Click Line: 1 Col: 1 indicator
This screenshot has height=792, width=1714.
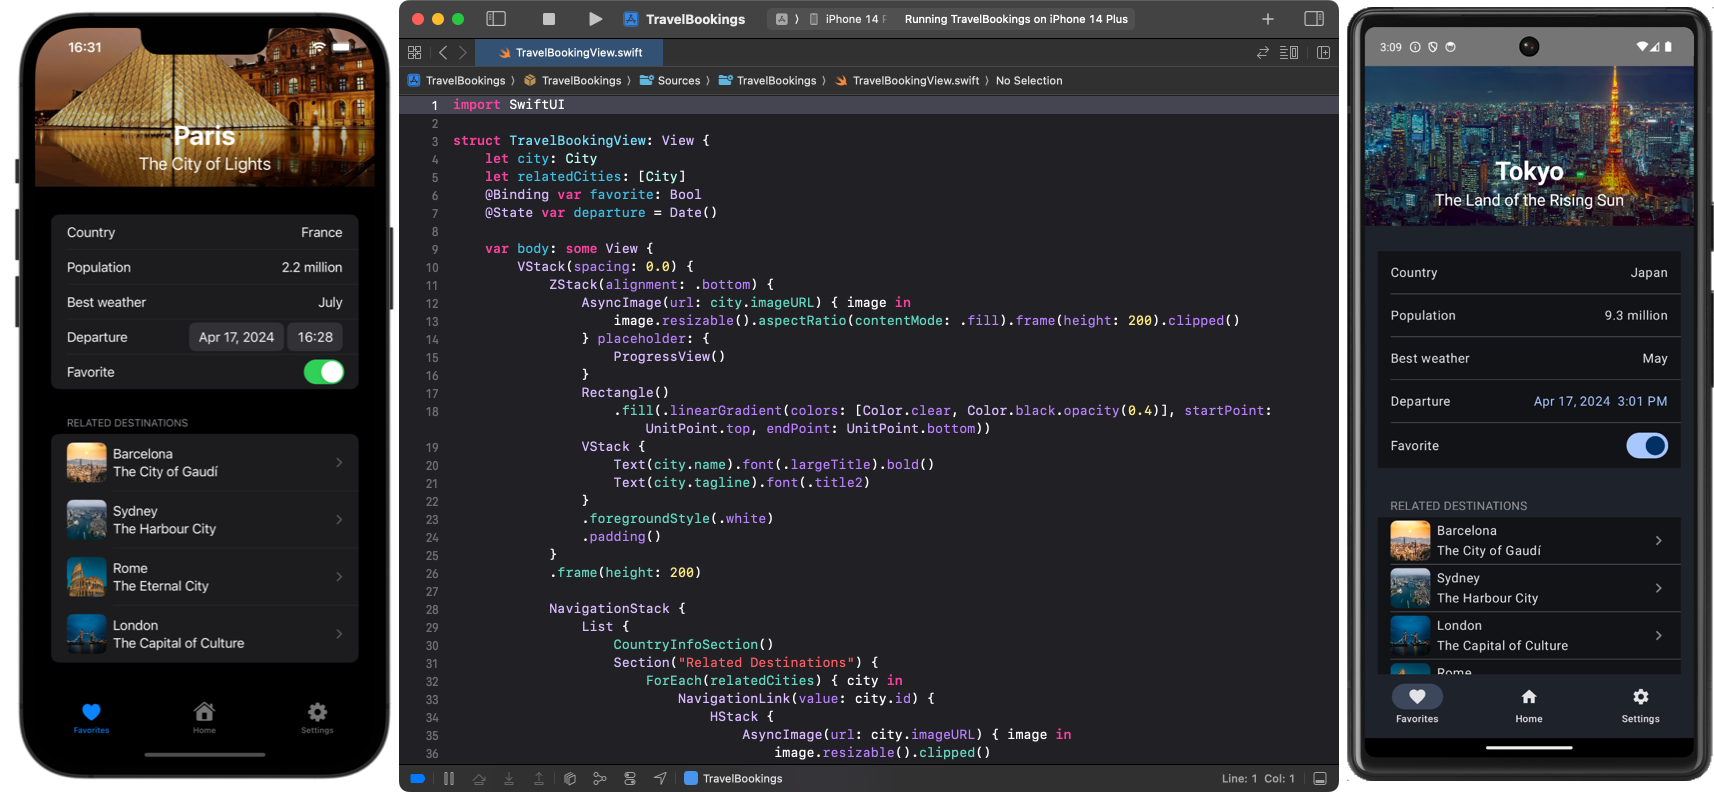point(1257,778)
